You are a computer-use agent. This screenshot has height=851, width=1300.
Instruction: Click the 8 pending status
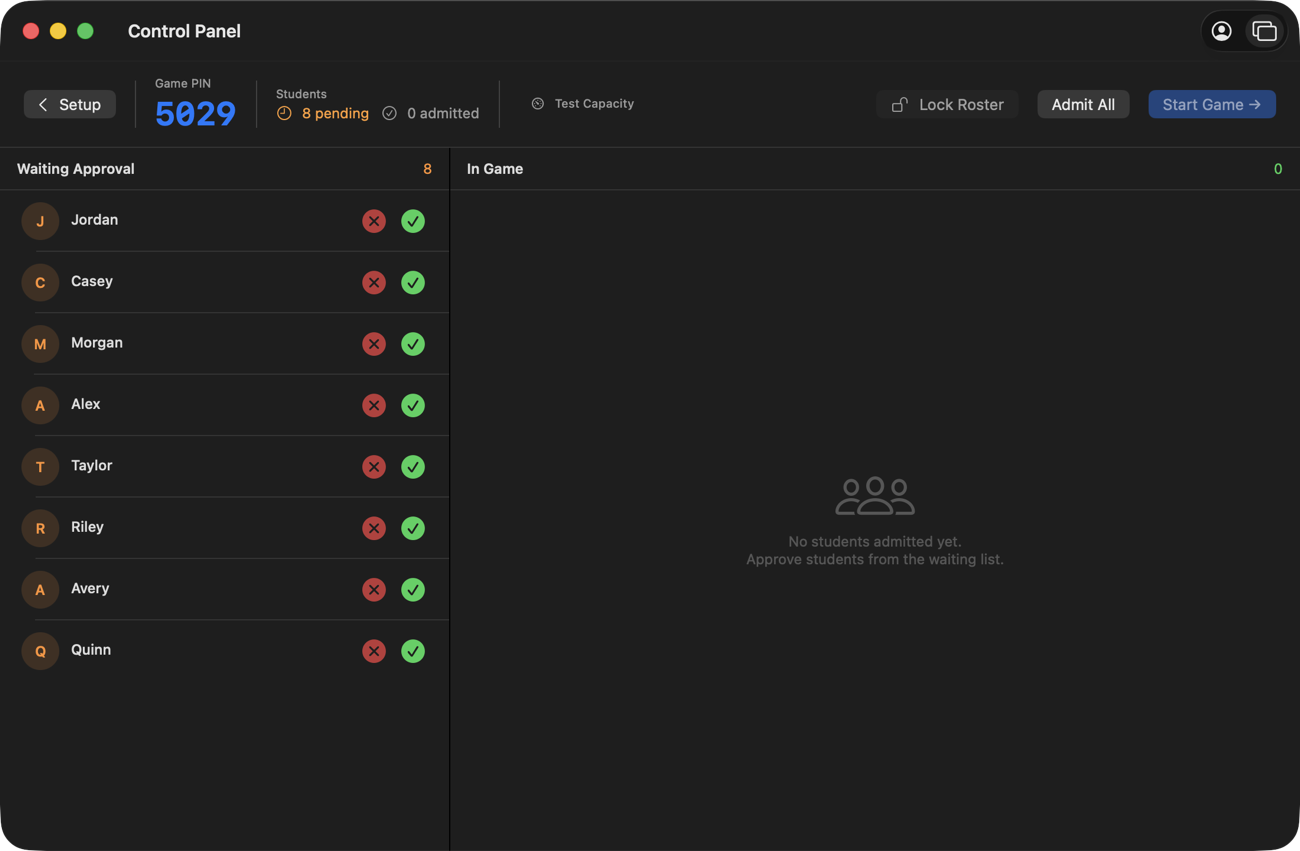[323, 113]
